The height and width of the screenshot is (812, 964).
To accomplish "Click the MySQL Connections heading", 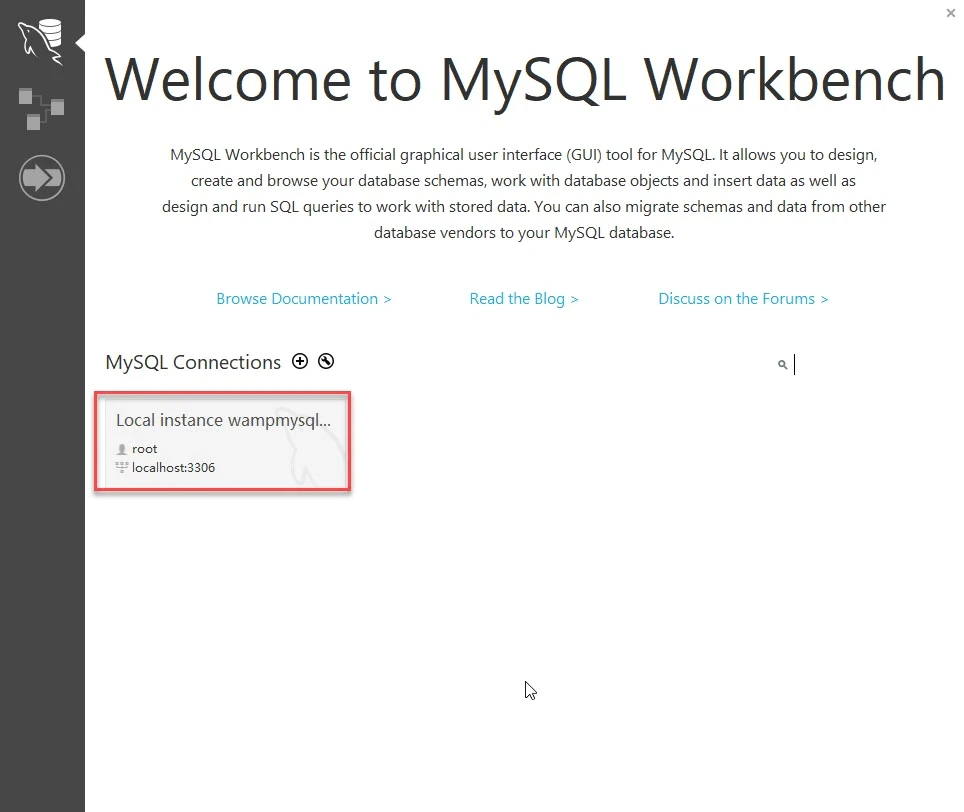I will pos(193,363).
